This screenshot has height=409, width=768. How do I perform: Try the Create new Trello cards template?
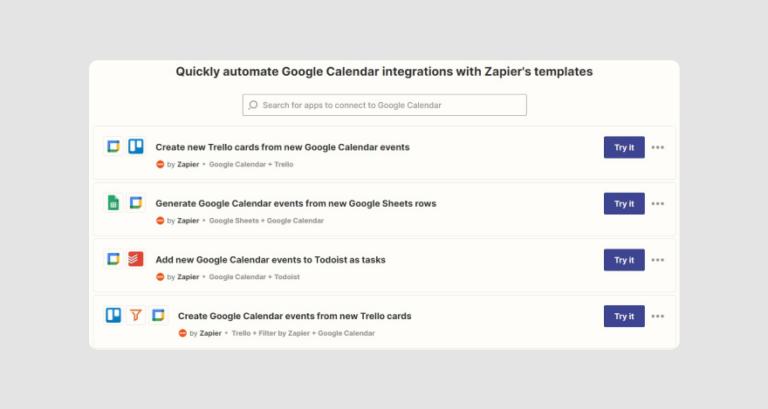pos(624,147)
